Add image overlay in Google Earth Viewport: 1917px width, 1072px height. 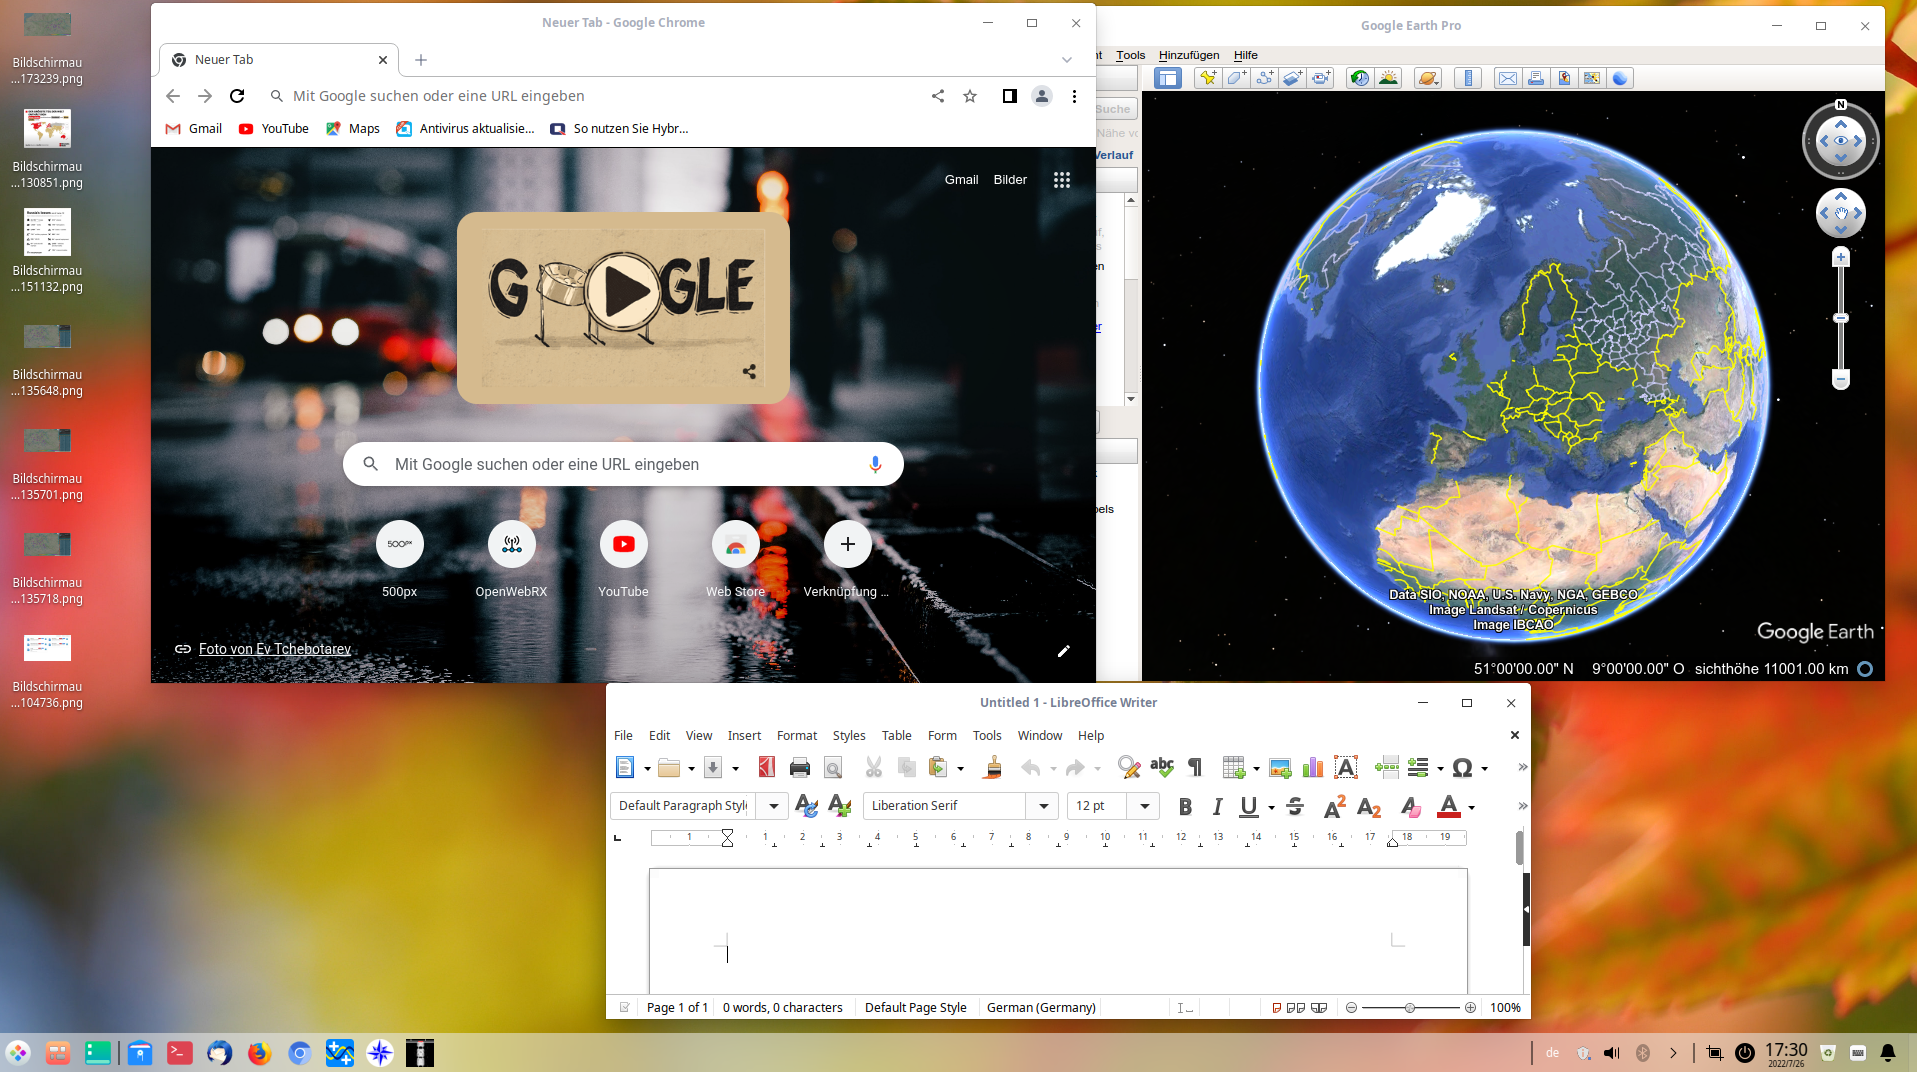click(x=1292, y=78)
